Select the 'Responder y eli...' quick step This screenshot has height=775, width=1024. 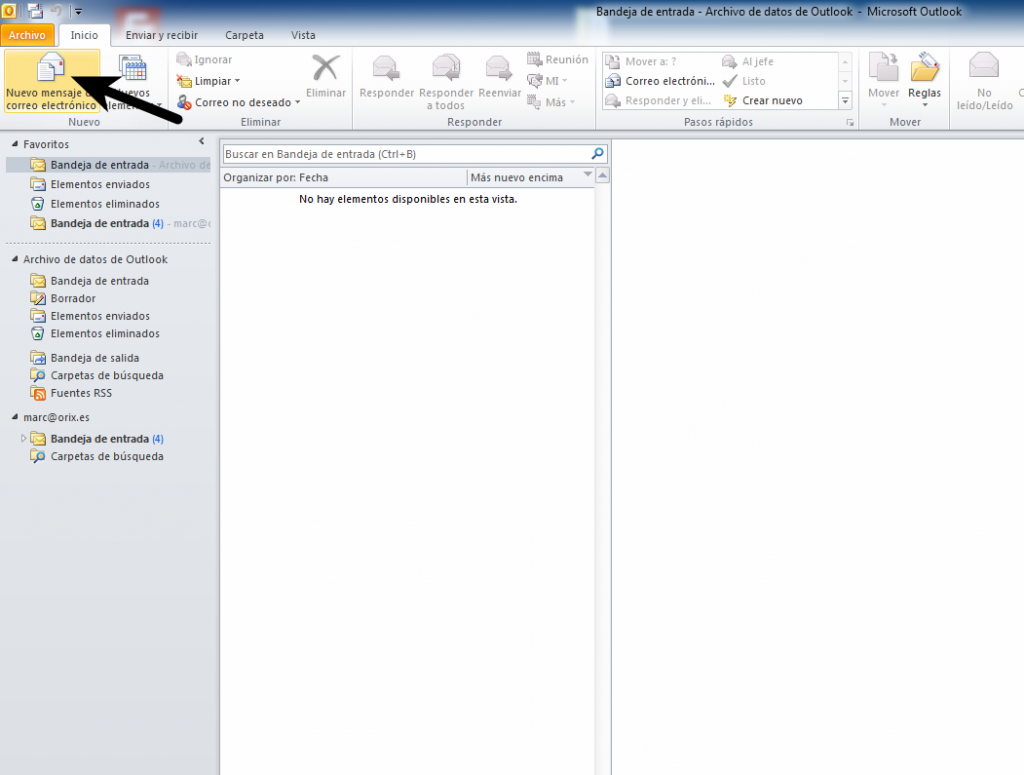tap(658, 101)
